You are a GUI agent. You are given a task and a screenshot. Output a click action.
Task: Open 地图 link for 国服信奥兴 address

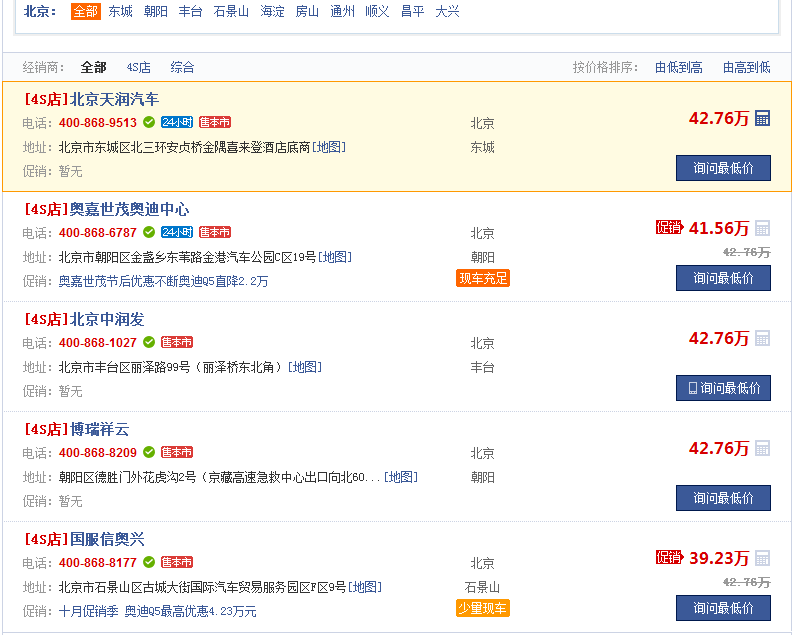coord(365,587)
